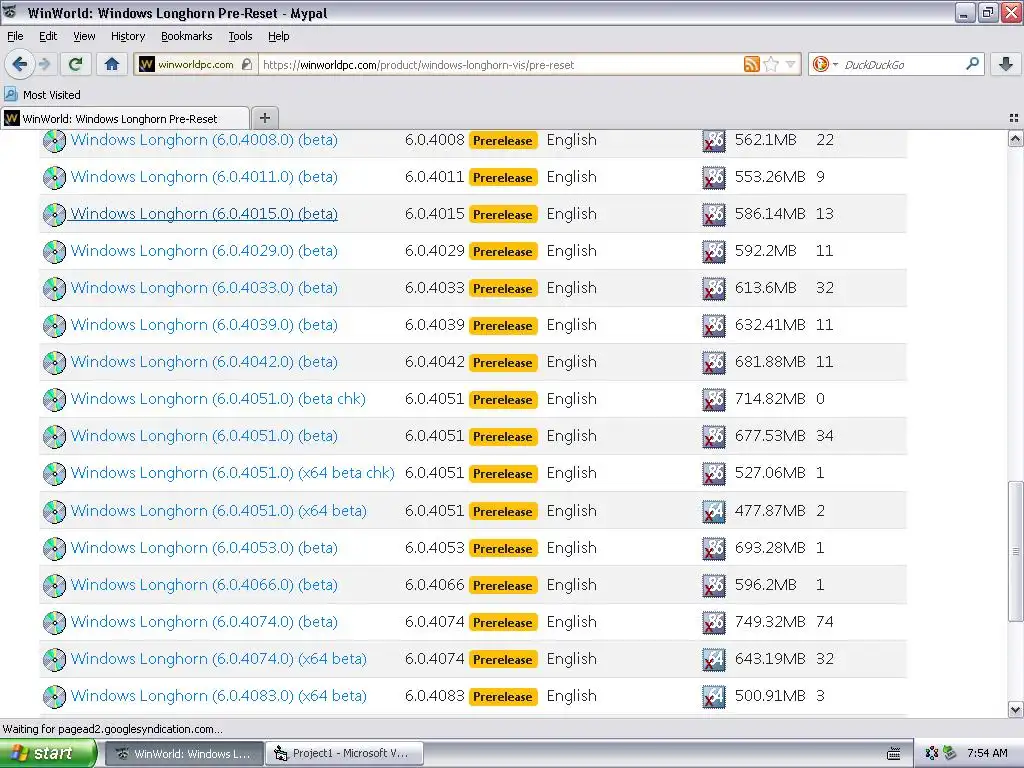Open the Tools menu
The height and width of the screenshot is (768, 1024).
(x=240, y=36)
